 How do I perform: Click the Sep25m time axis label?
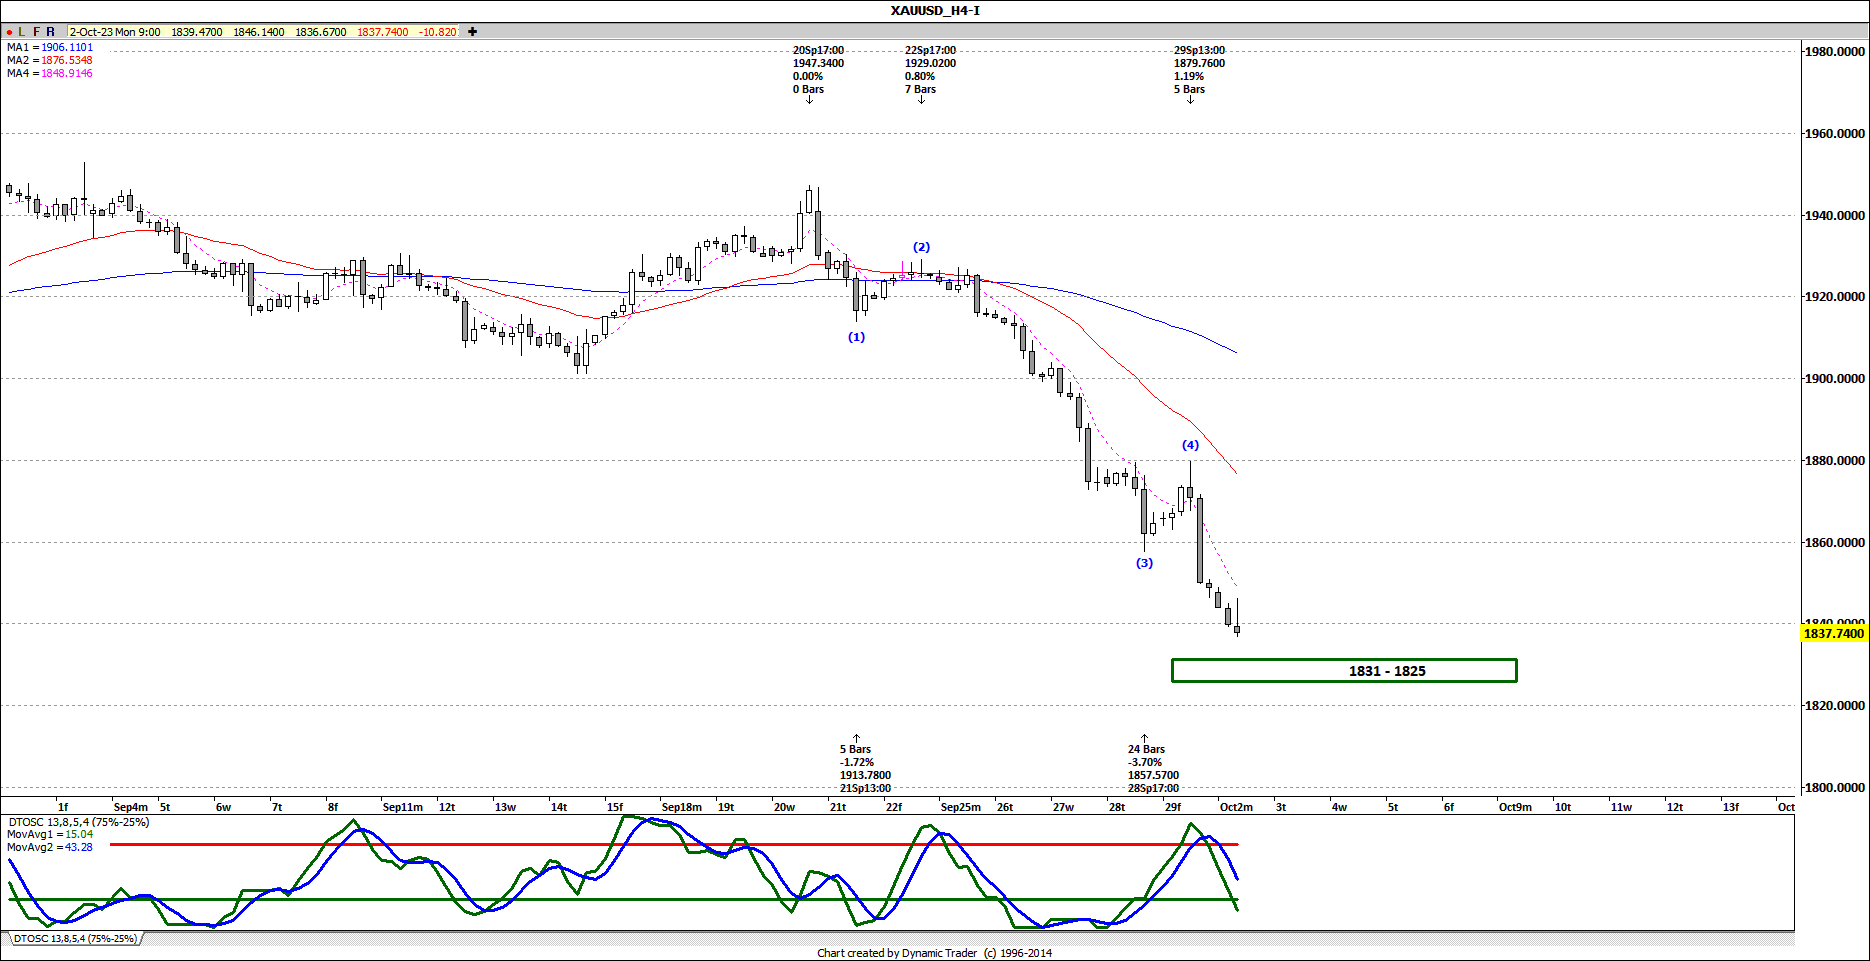(961, 807)
